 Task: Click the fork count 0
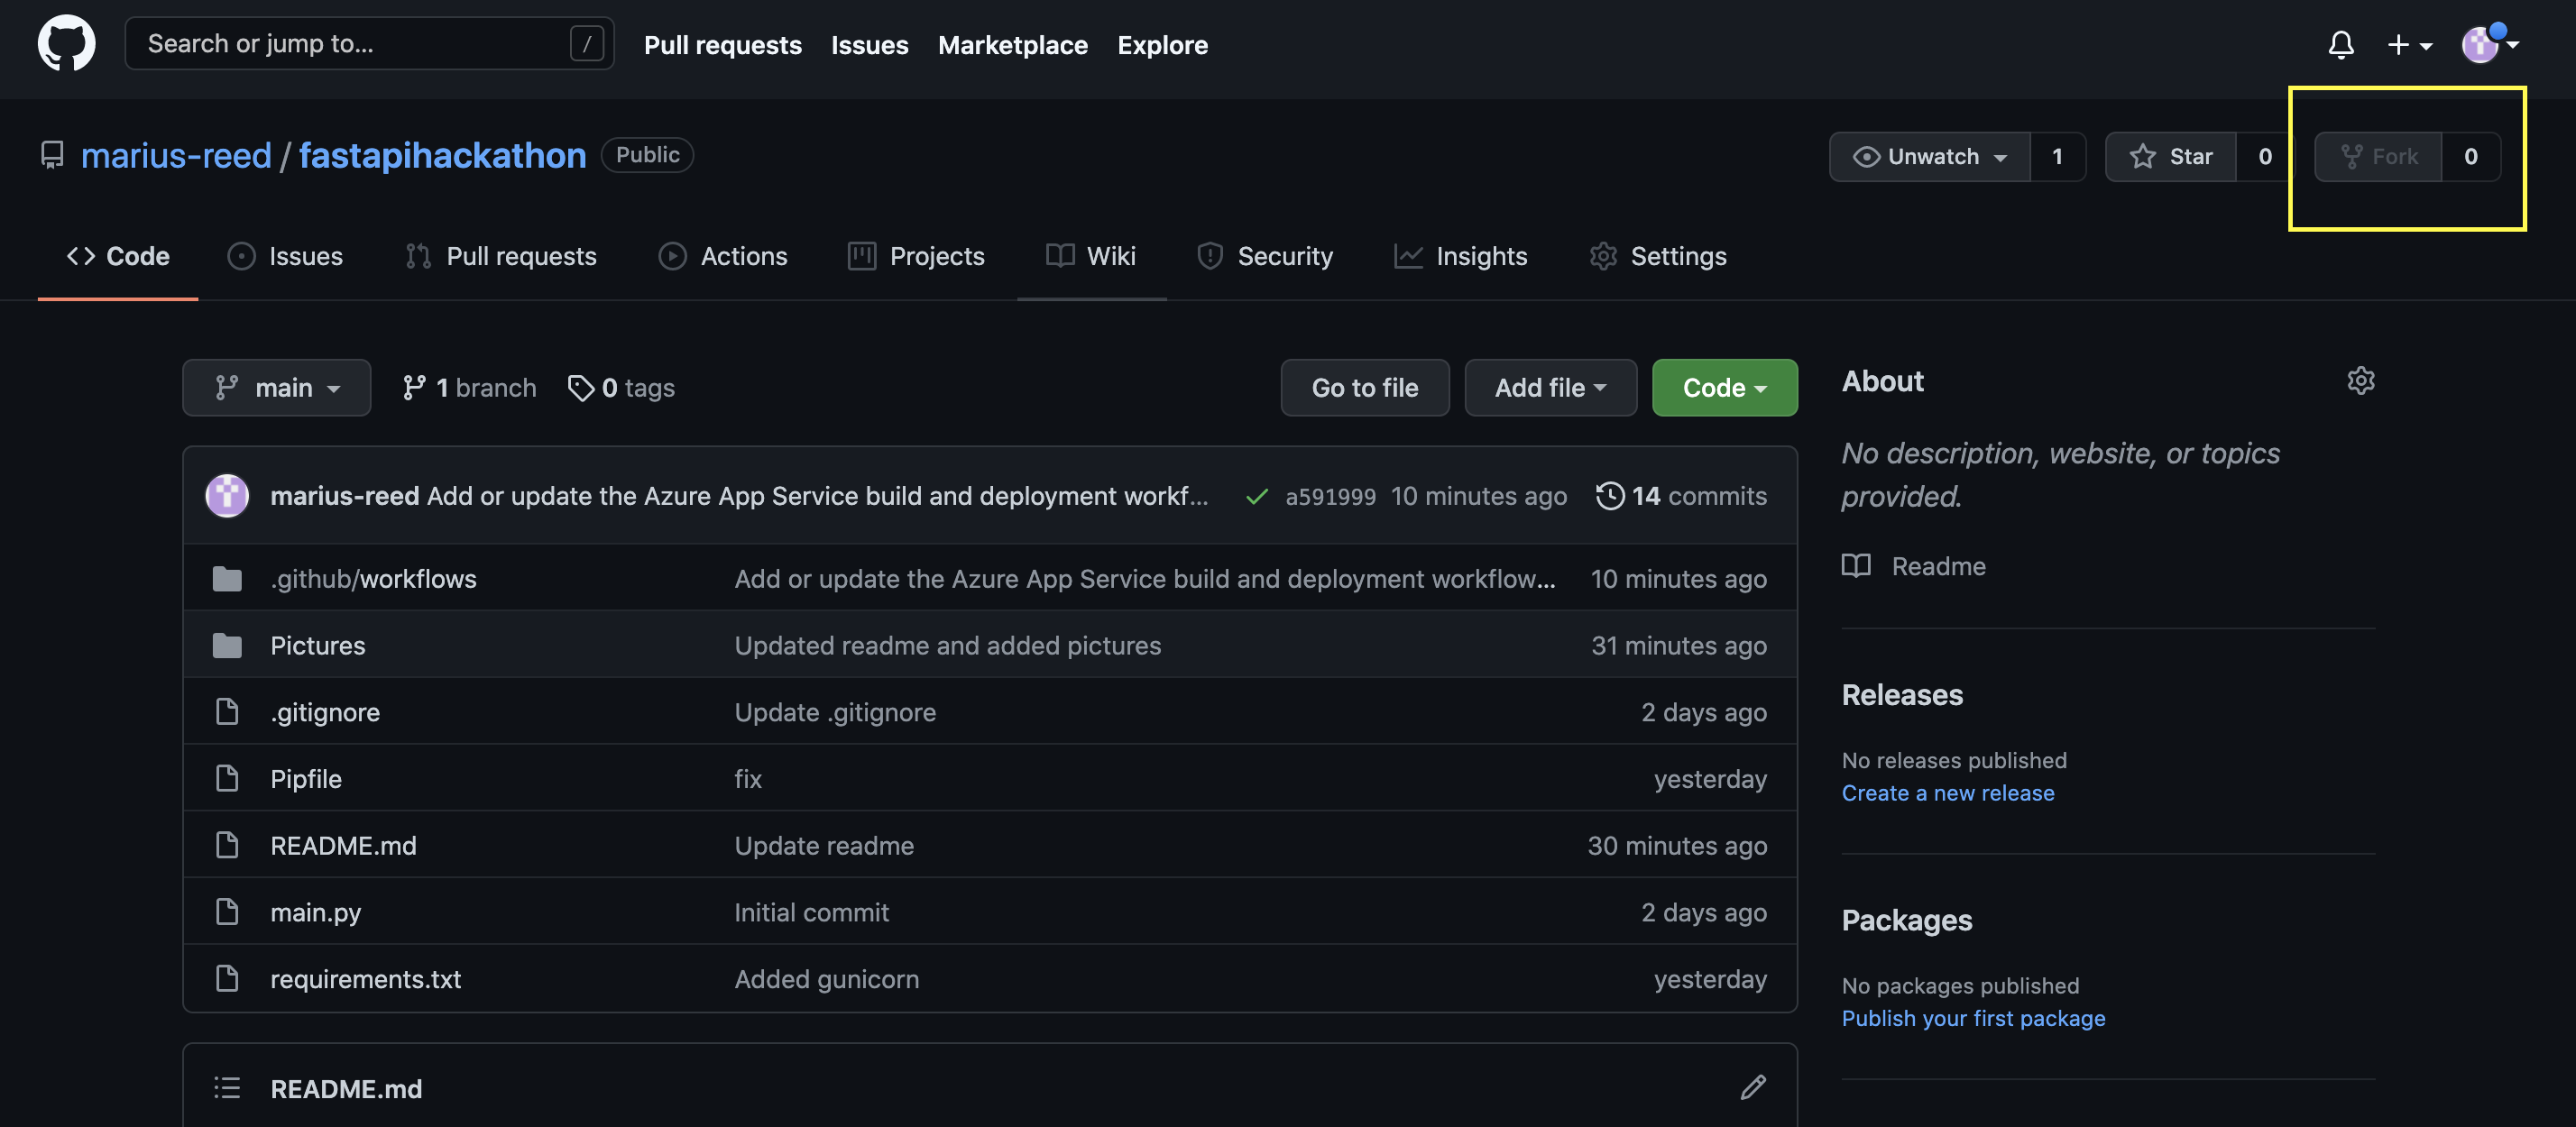pos(2471,156)
